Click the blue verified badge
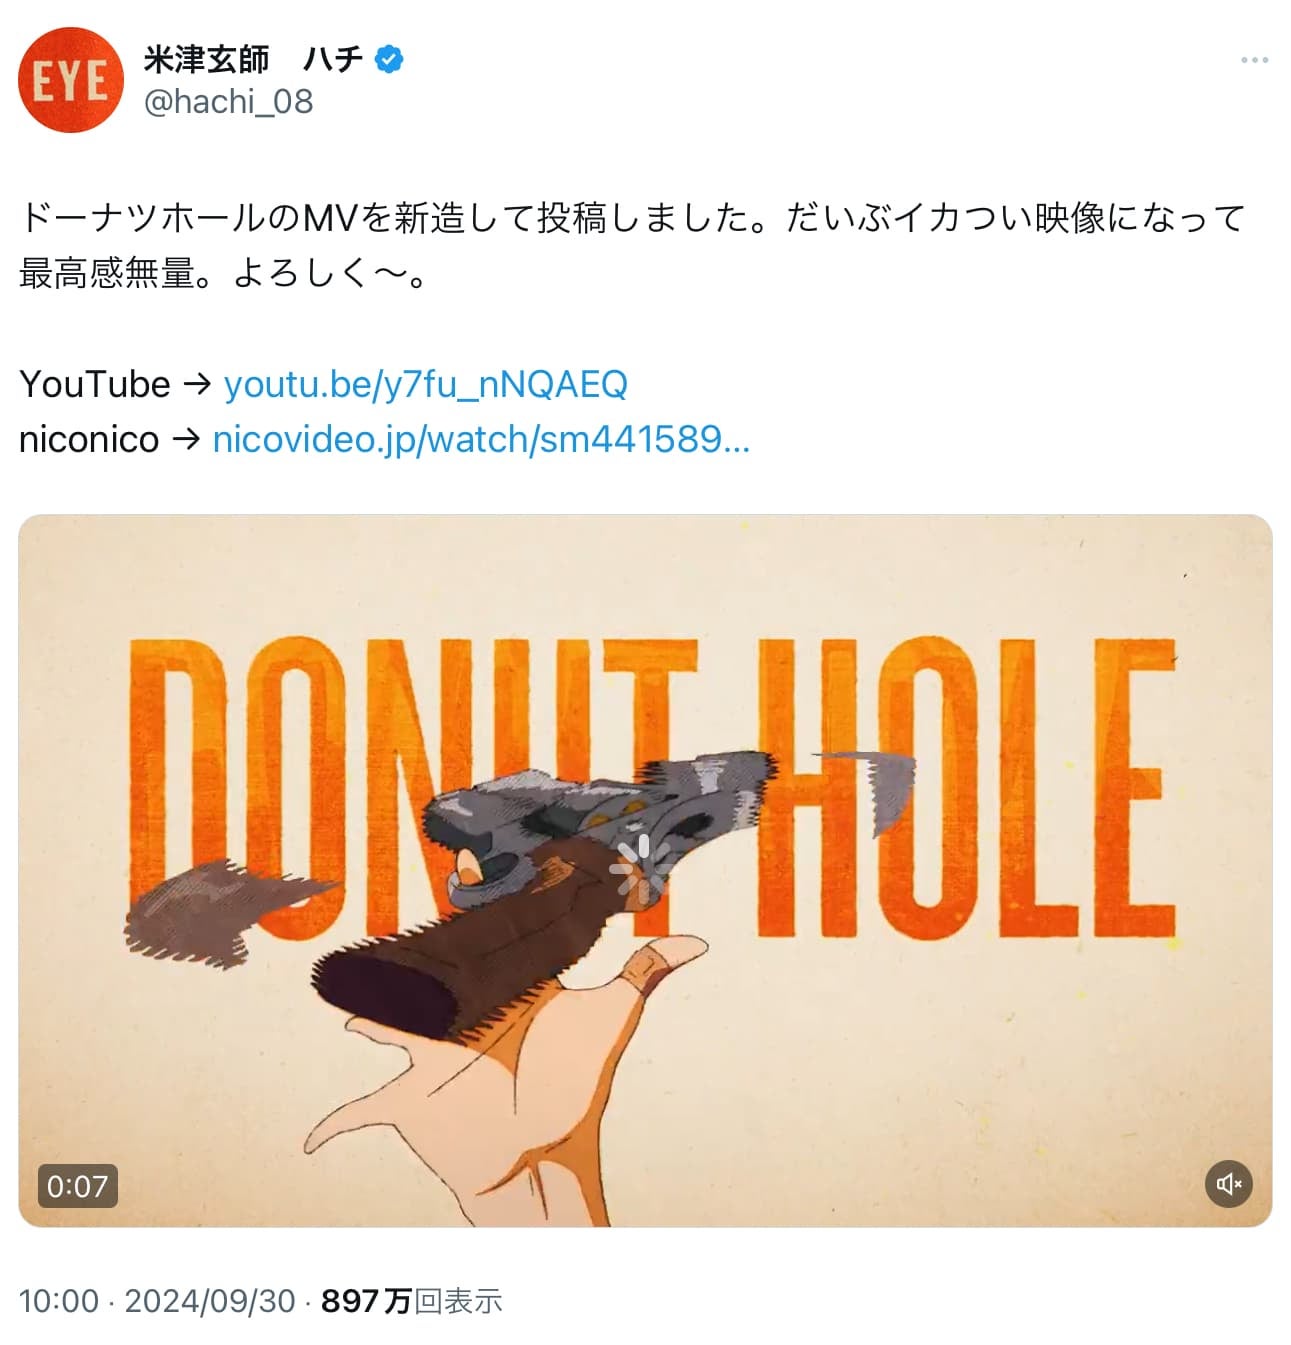The height and width of the screenshot is (1345, 1291). [x=389, y=60]
